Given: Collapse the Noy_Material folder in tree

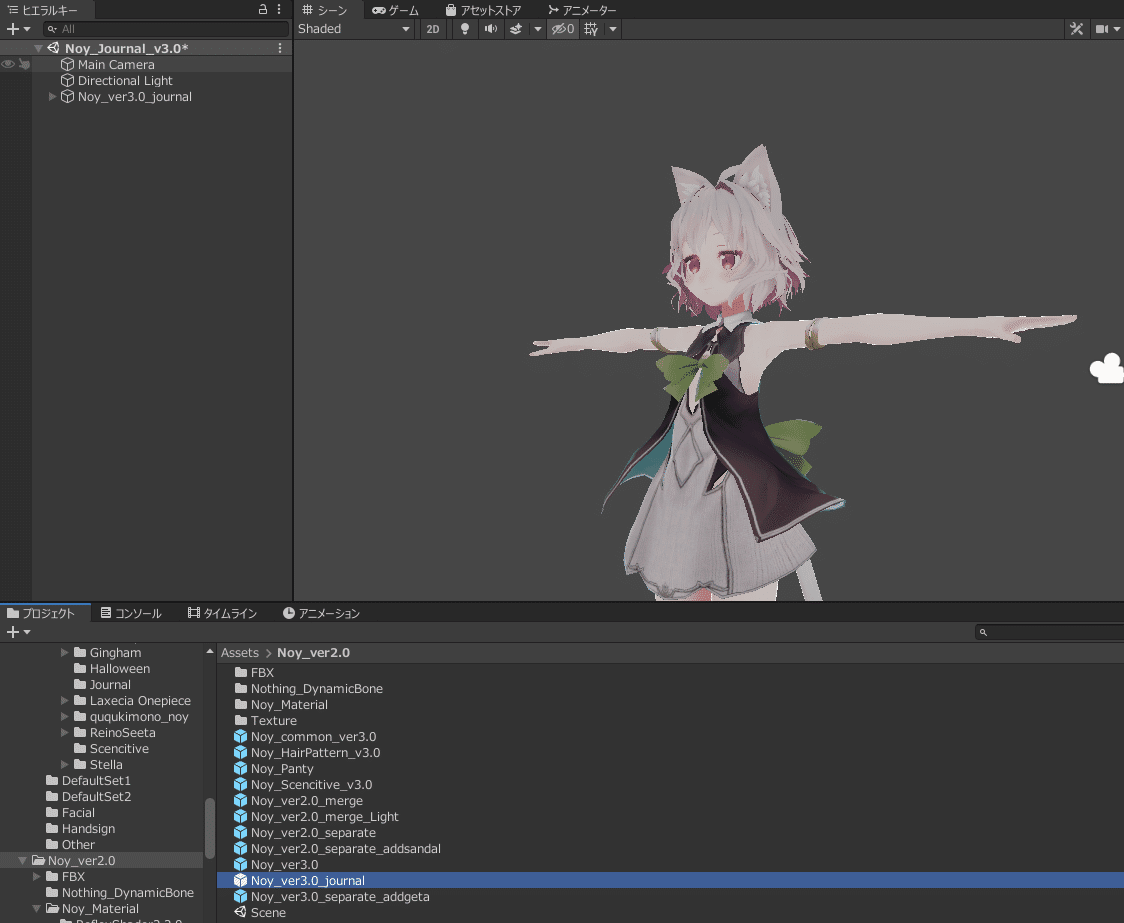Looking at the screenshot, I should pyautogui.click(x=37, y=908).
